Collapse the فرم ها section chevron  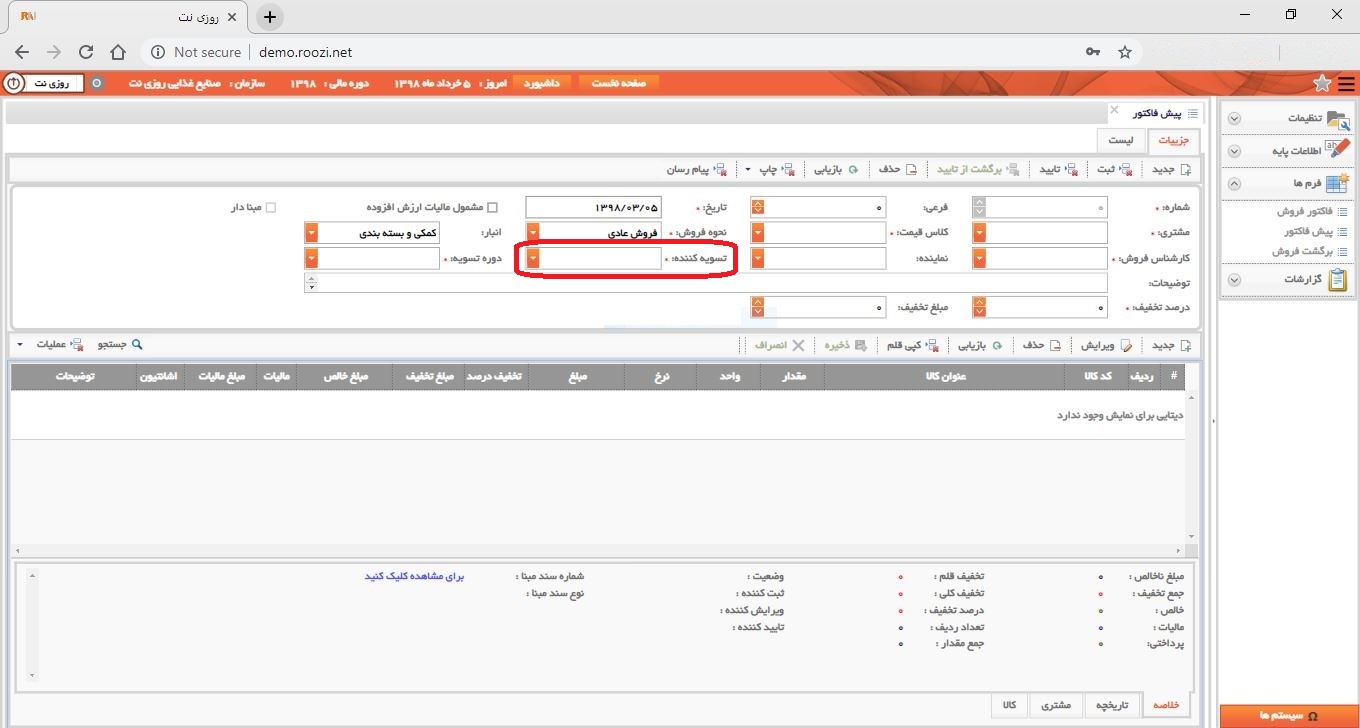pyautogui.click(x=1234, y=184)
